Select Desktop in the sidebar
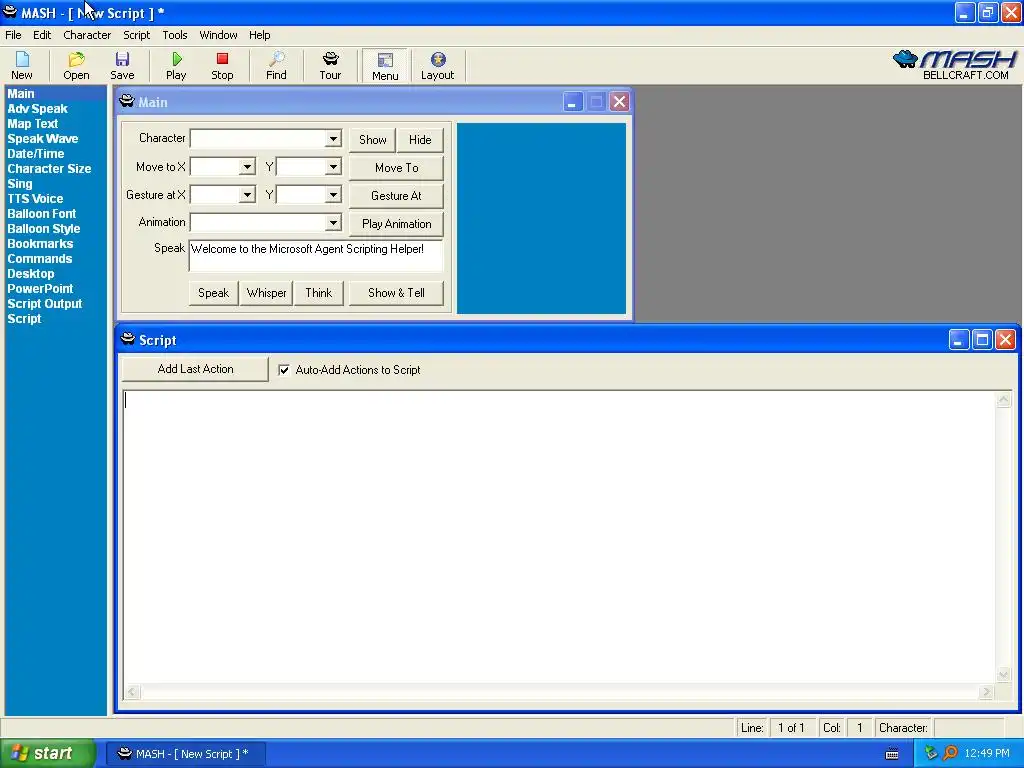Viewport: 1024px width, 768px height. click(x=31, y=274)
